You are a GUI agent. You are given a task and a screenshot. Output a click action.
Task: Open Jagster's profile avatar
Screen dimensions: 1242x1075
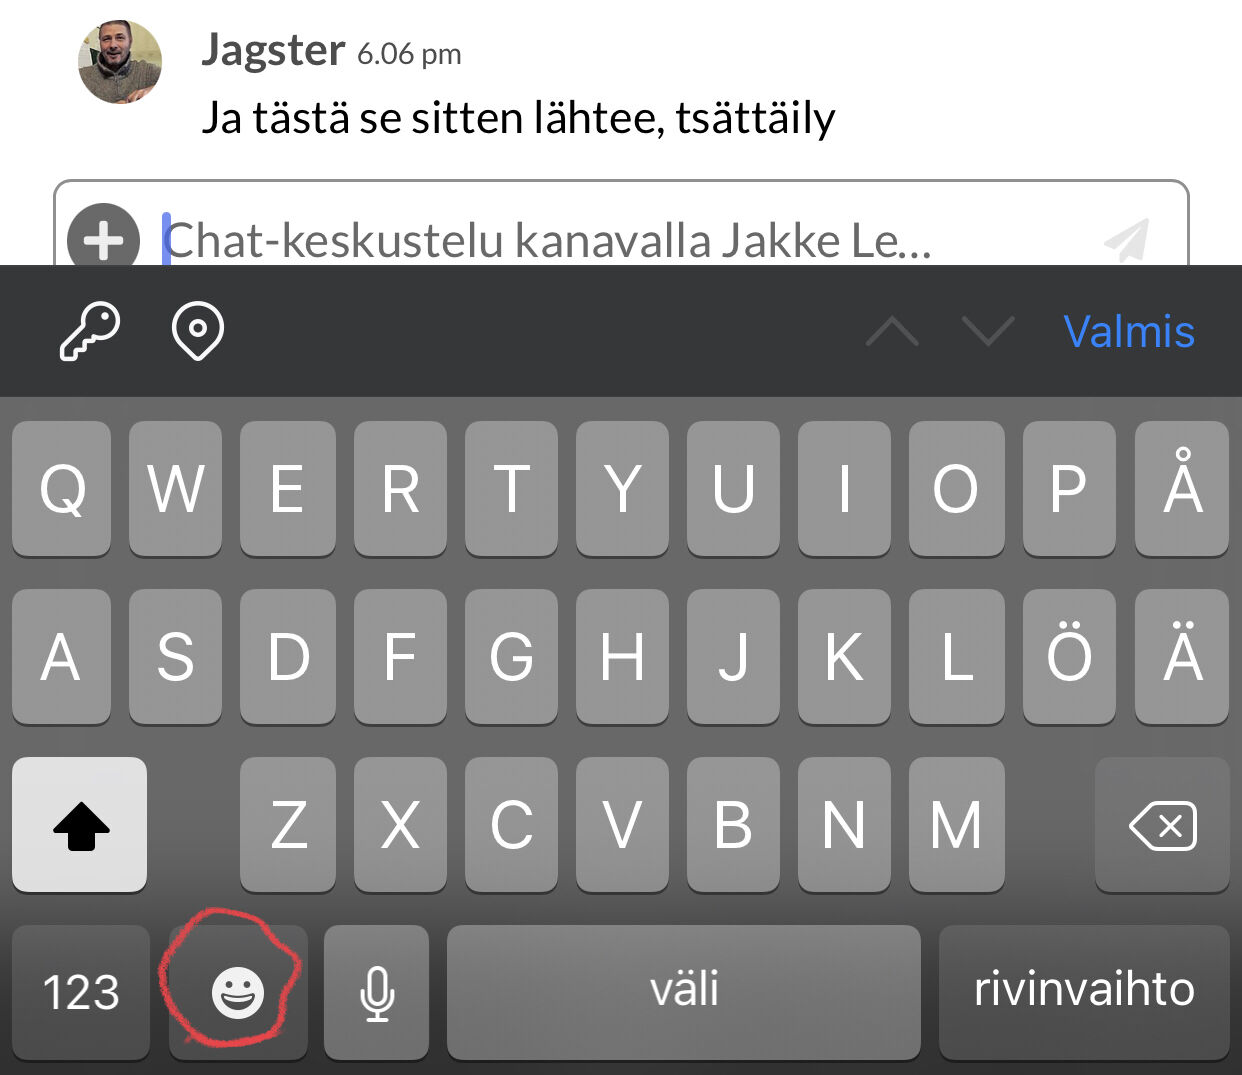point(120,62)
